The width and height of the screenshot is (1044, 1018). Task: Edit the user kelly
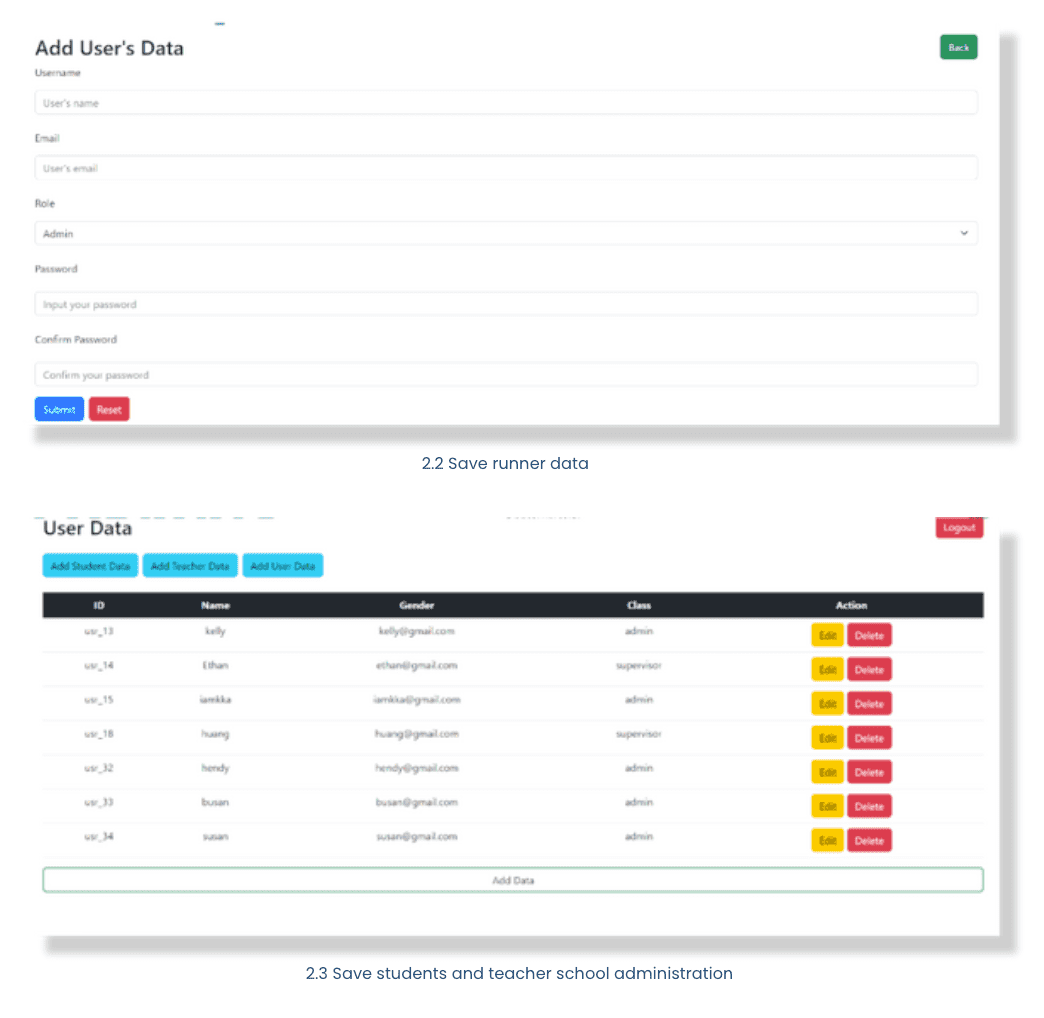coord(826,634)
